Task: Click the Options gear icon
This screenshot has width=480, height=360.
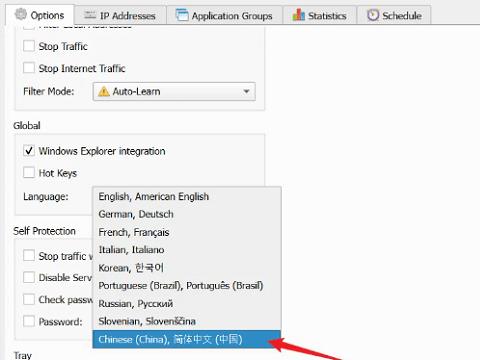Action: pyautogui.click(x=21, y=15)
